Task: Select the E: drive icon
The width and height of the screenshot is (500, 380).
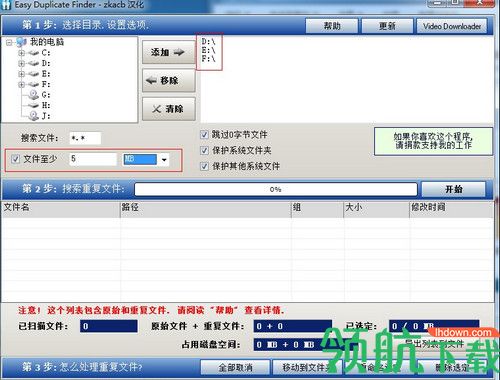Action: point(33,74)
